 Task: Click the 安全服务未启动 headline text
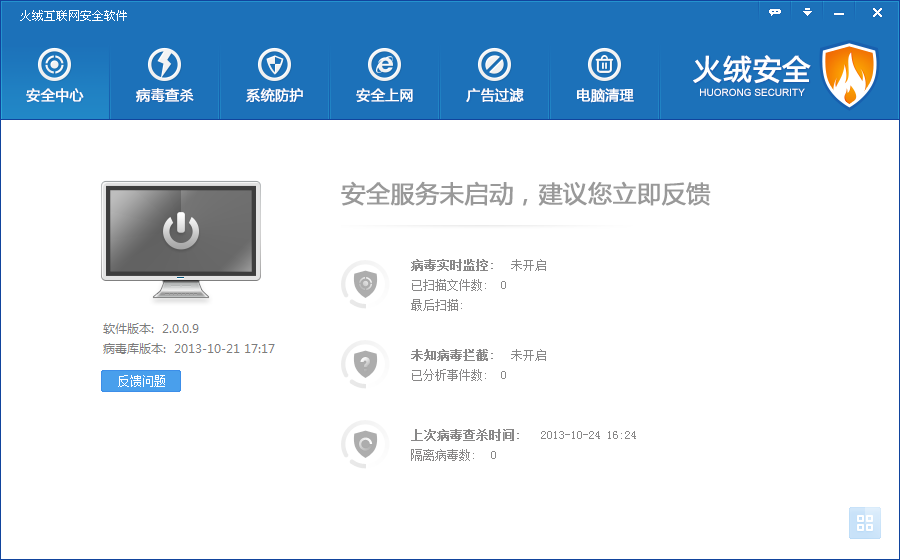pos(525,194)
